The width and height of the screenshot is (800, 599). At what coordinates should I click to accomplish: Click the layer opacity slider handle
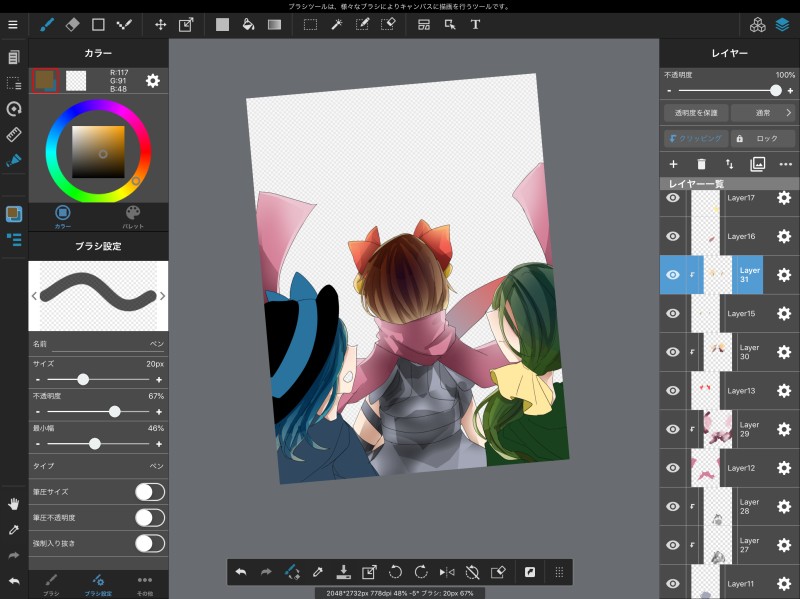tap(776, 91)
